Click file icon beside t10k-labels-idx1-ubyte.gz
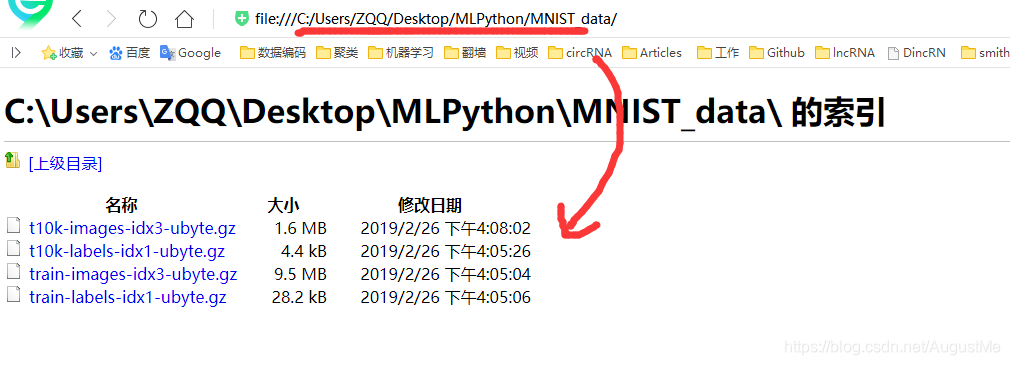This screenshot has width=1010, height=365. coord(14,248)
